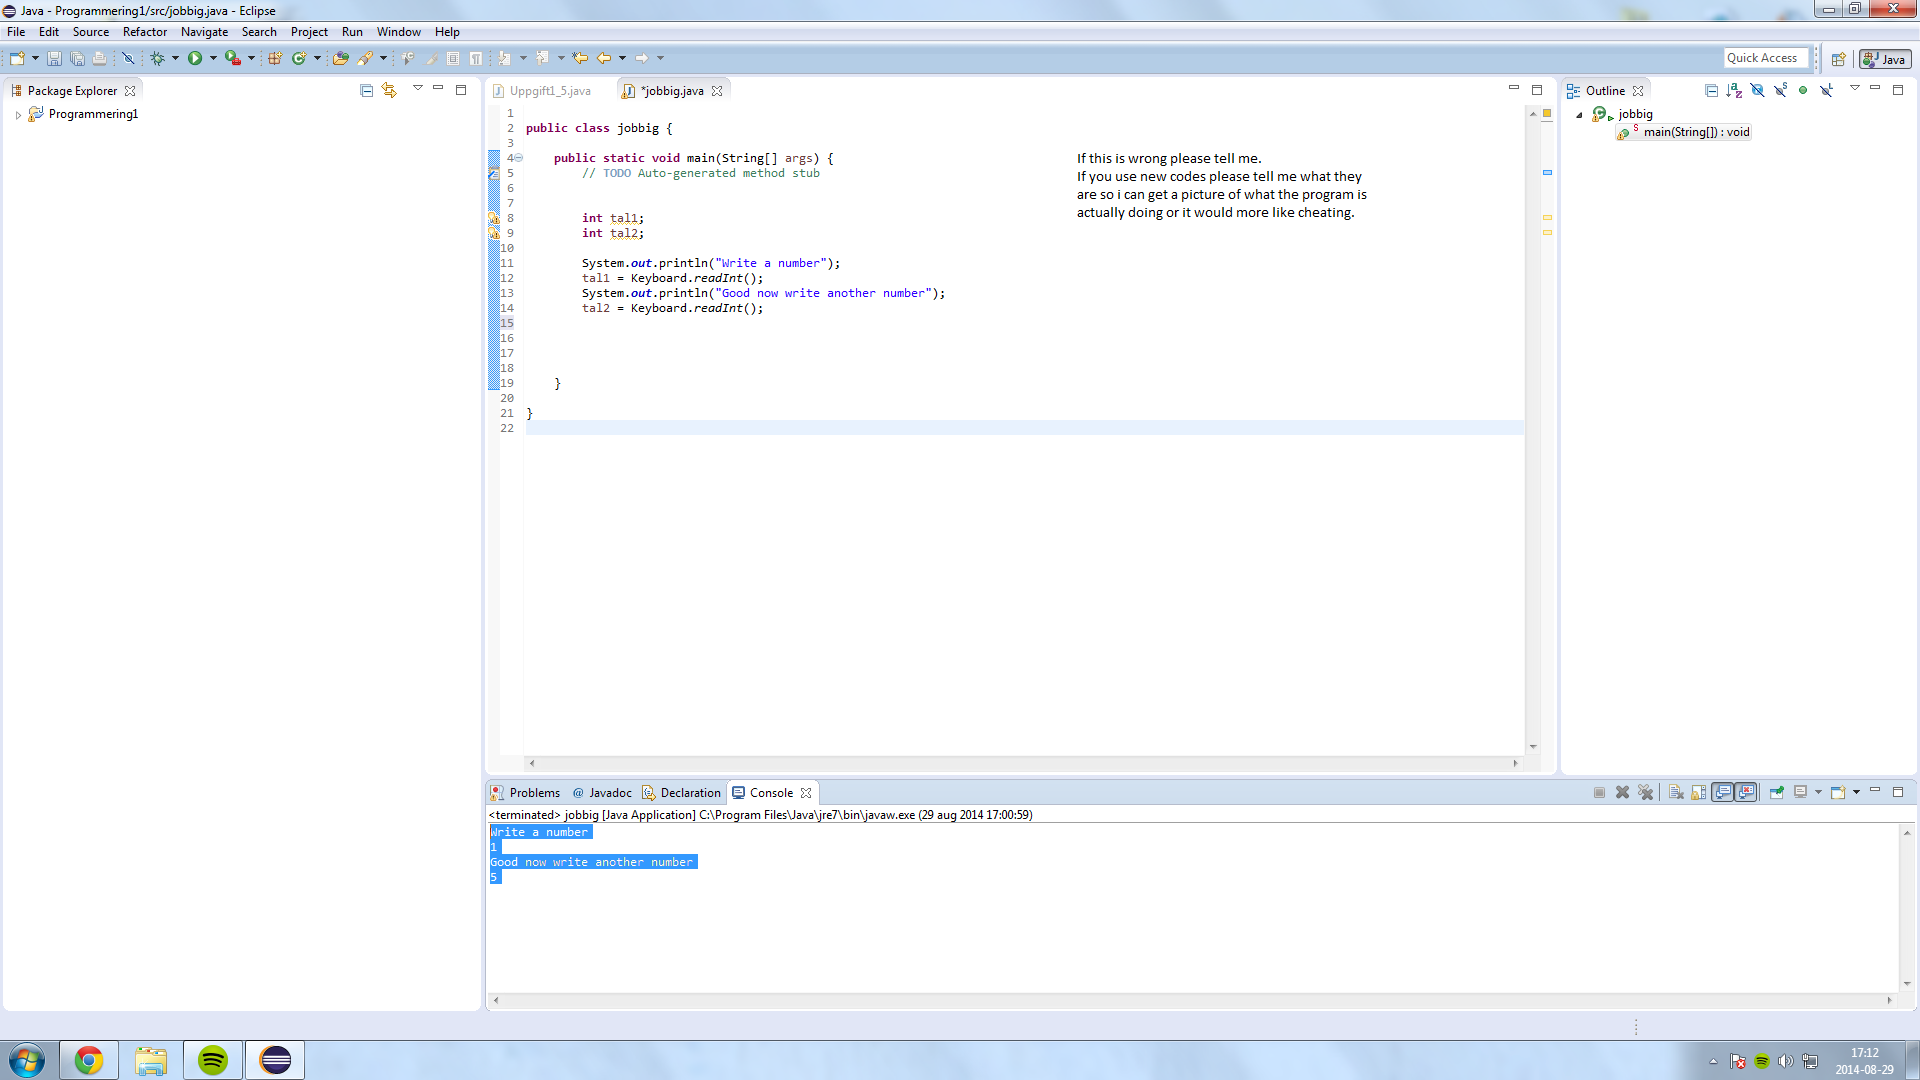Run the program with the green play button
Image resolution: width=1920 pixels, height=1080 pixels.
pos(195,59)
